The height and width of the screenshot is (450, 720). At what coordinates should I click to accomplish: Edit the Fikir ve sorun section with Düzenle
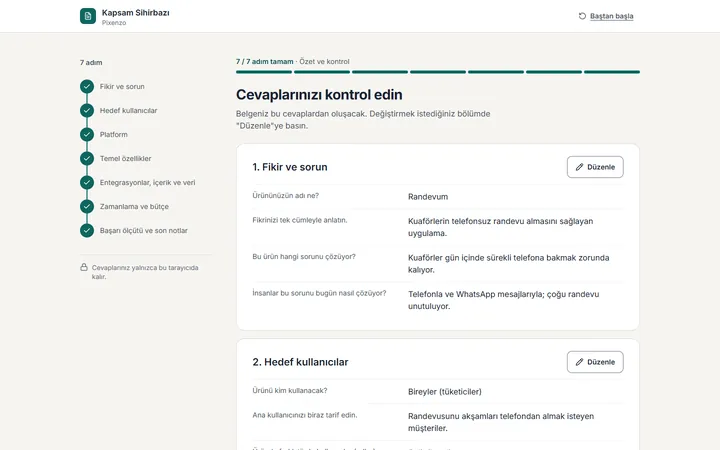coord(595,167)
